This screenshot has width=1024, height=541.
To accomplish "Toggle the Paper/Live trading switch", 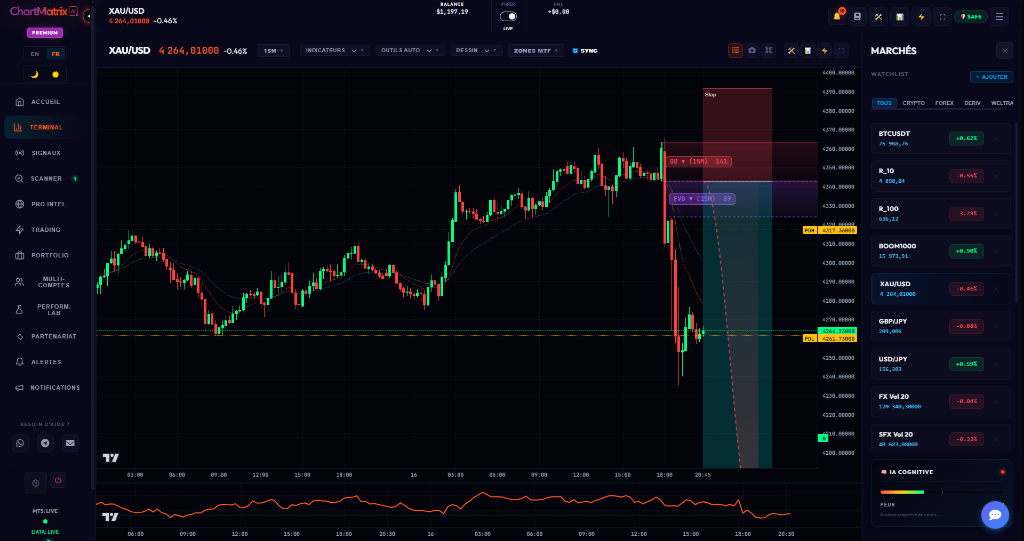I will coord(508,16).
